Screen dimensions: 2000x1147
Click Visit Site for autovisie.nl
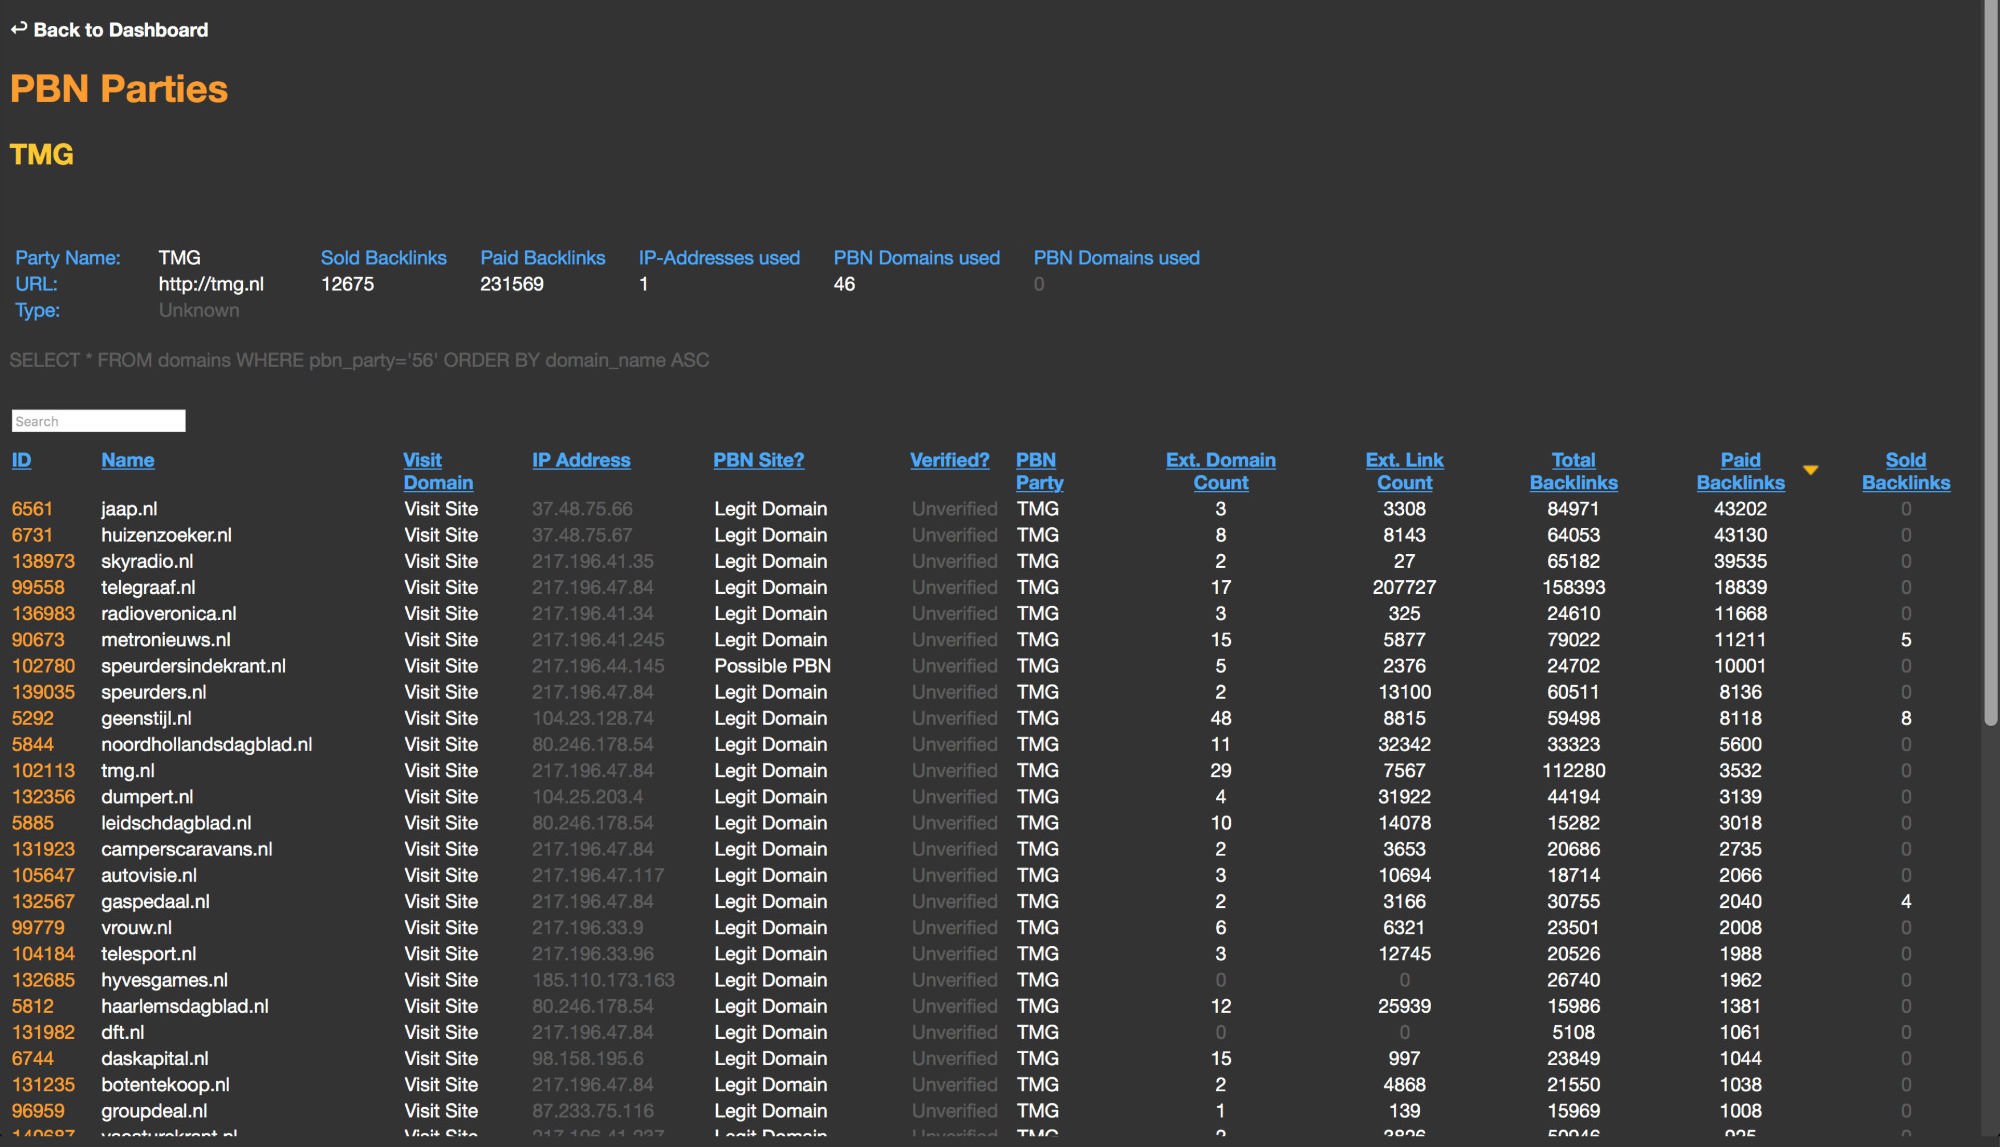441,875
